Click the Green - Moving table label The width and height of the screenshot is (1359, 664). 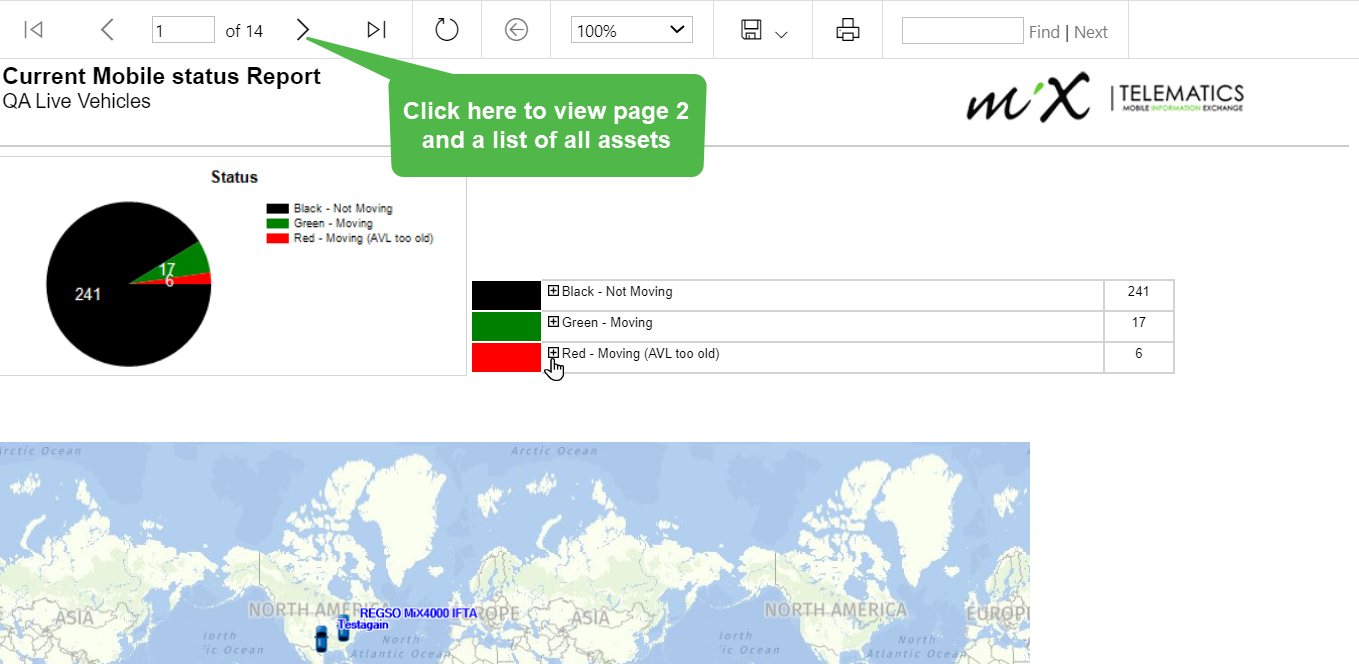(x=607, y=323)
